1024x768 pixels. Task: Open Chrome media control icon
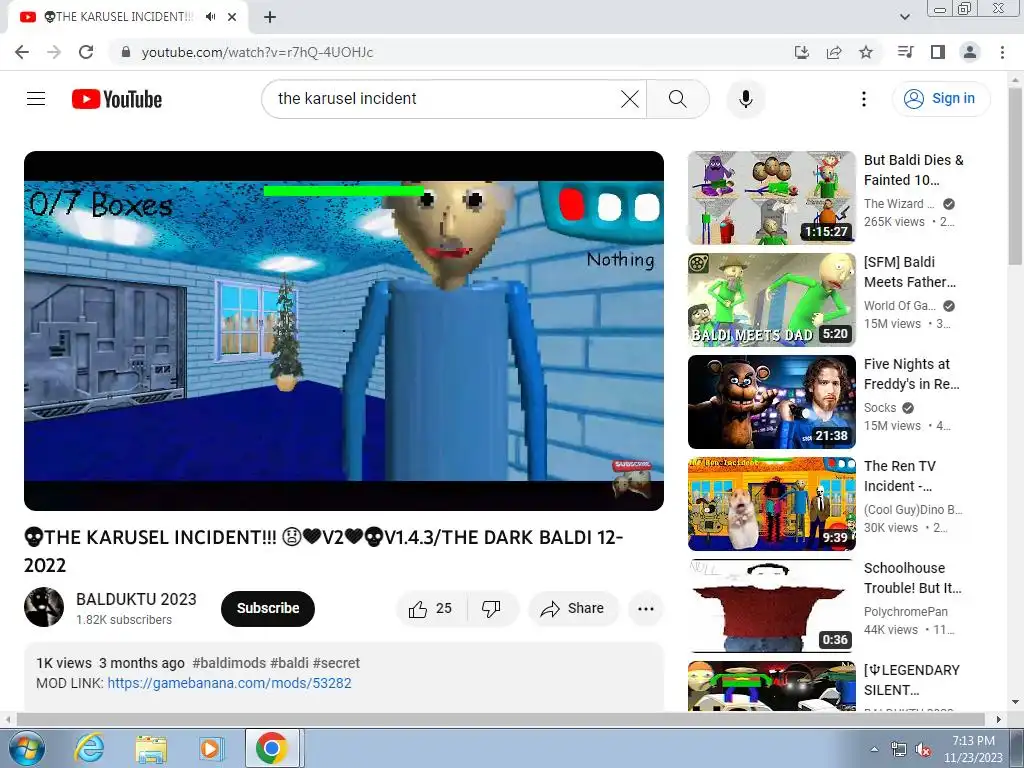coord(905,52)
